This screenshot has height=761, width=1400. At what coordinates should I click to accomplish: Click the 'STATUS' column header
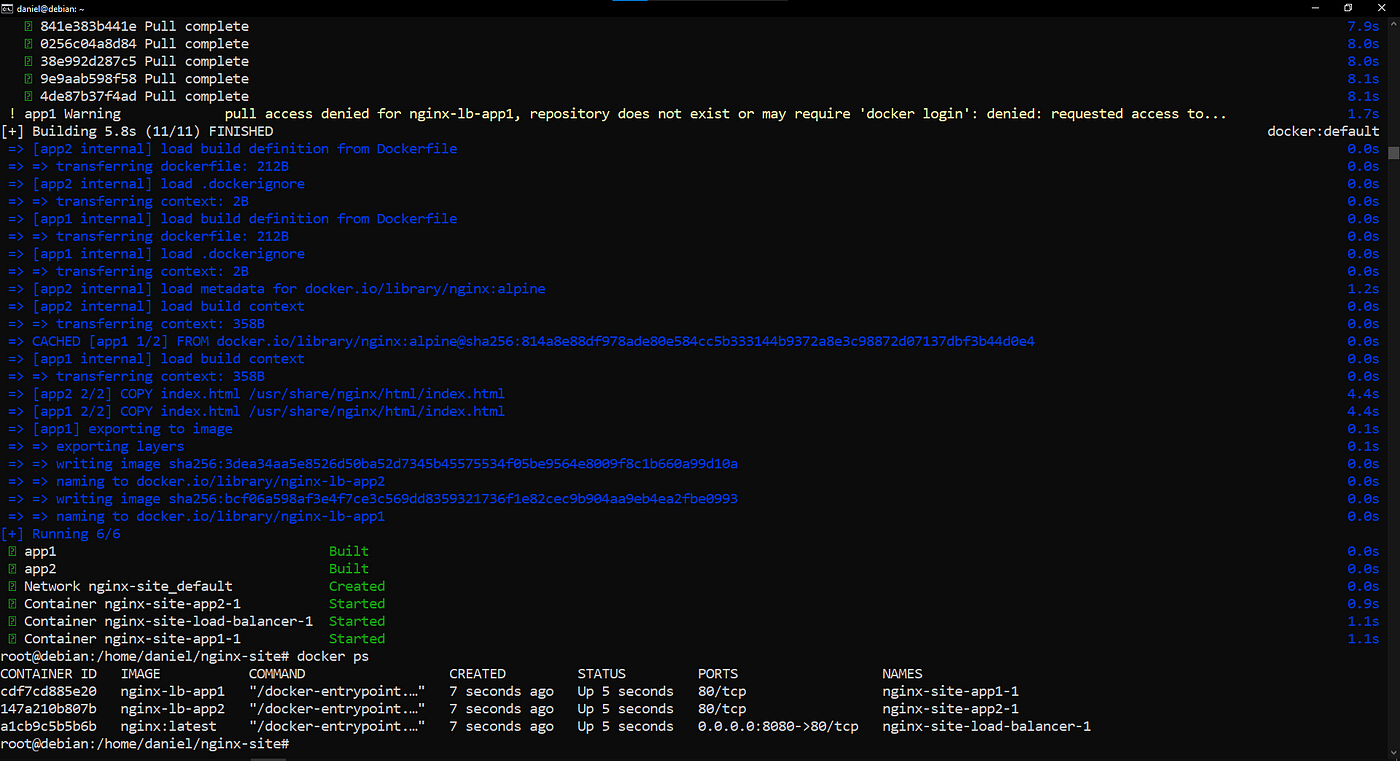click(x=602, y=674)
